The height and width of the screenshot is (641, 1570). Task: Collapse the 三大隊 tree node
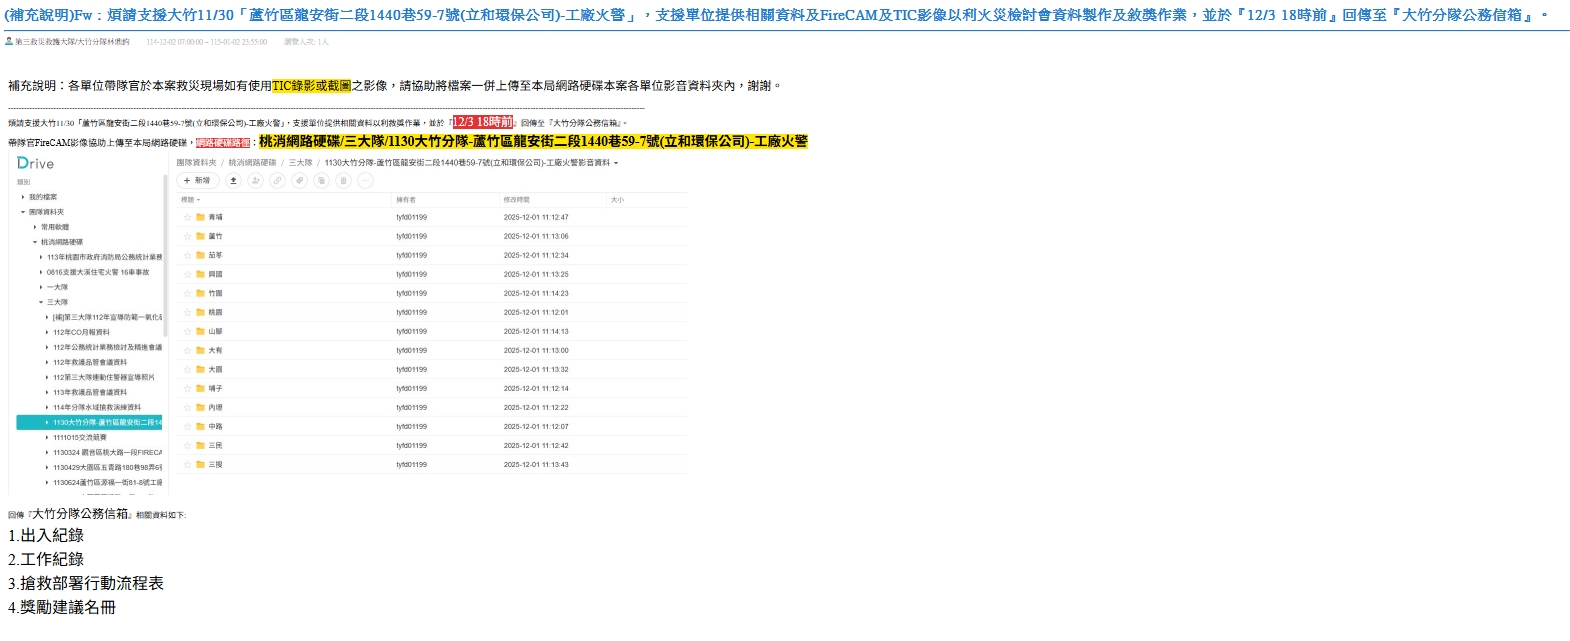click(41, 302)
